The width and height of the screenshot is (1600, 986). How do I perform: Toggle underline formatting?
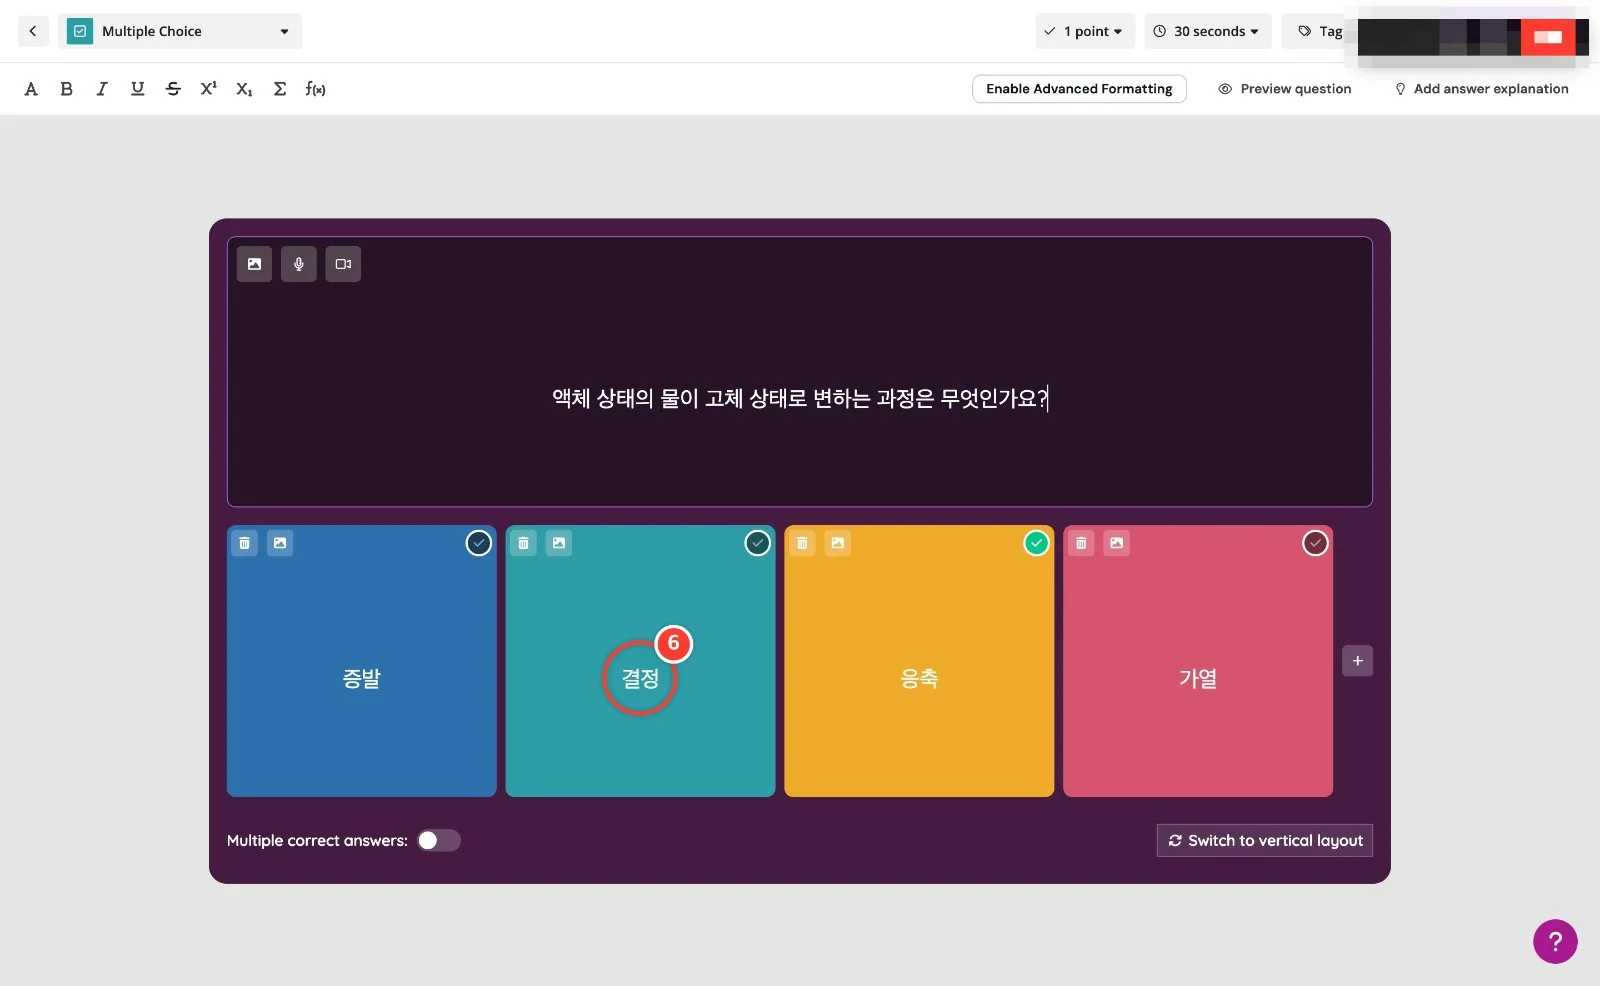(137, 89)
